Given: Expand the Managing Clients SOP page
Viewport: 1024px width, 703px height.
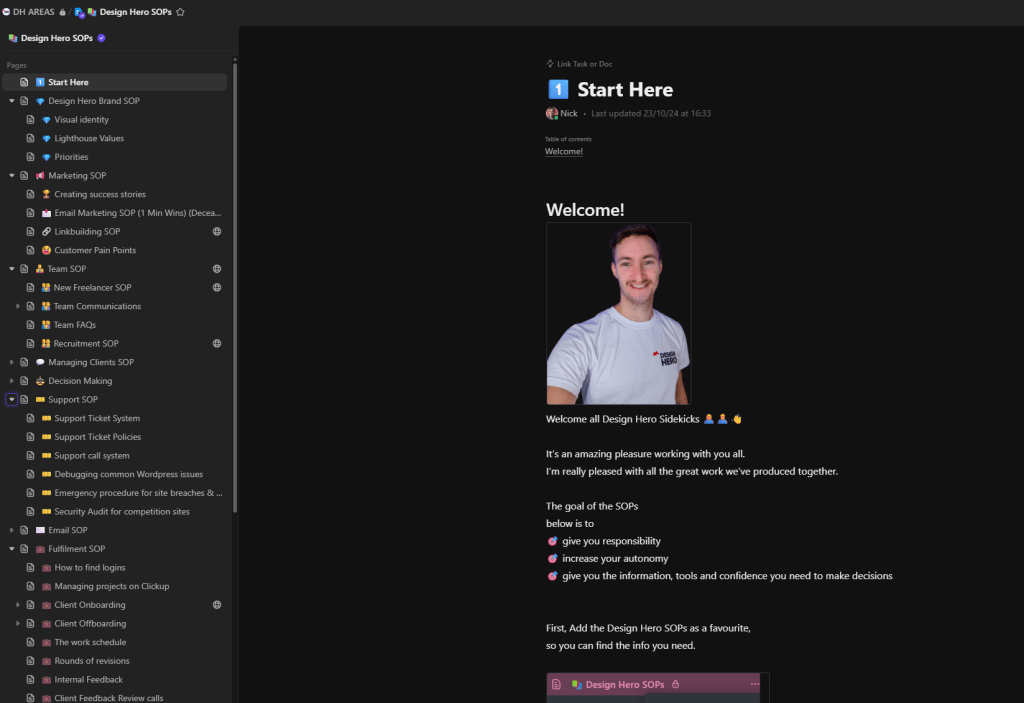Looking at the screenshot, I should point(12,363).
